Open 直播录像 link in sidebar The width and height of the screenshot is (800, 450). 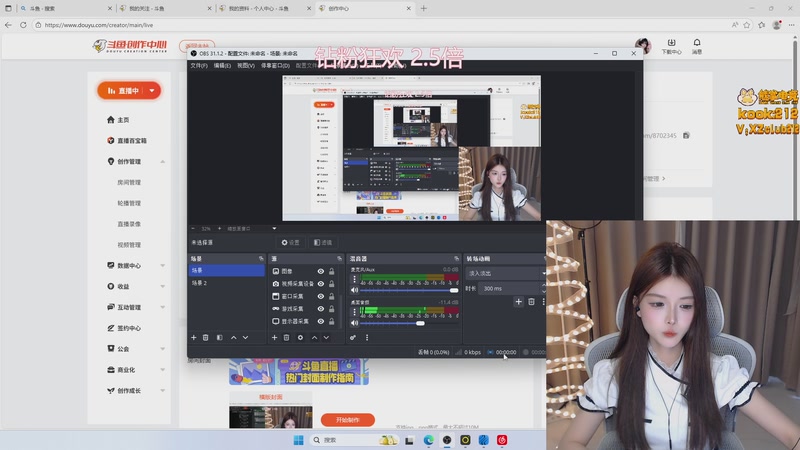pyautogui.click(x=129, y=224)
